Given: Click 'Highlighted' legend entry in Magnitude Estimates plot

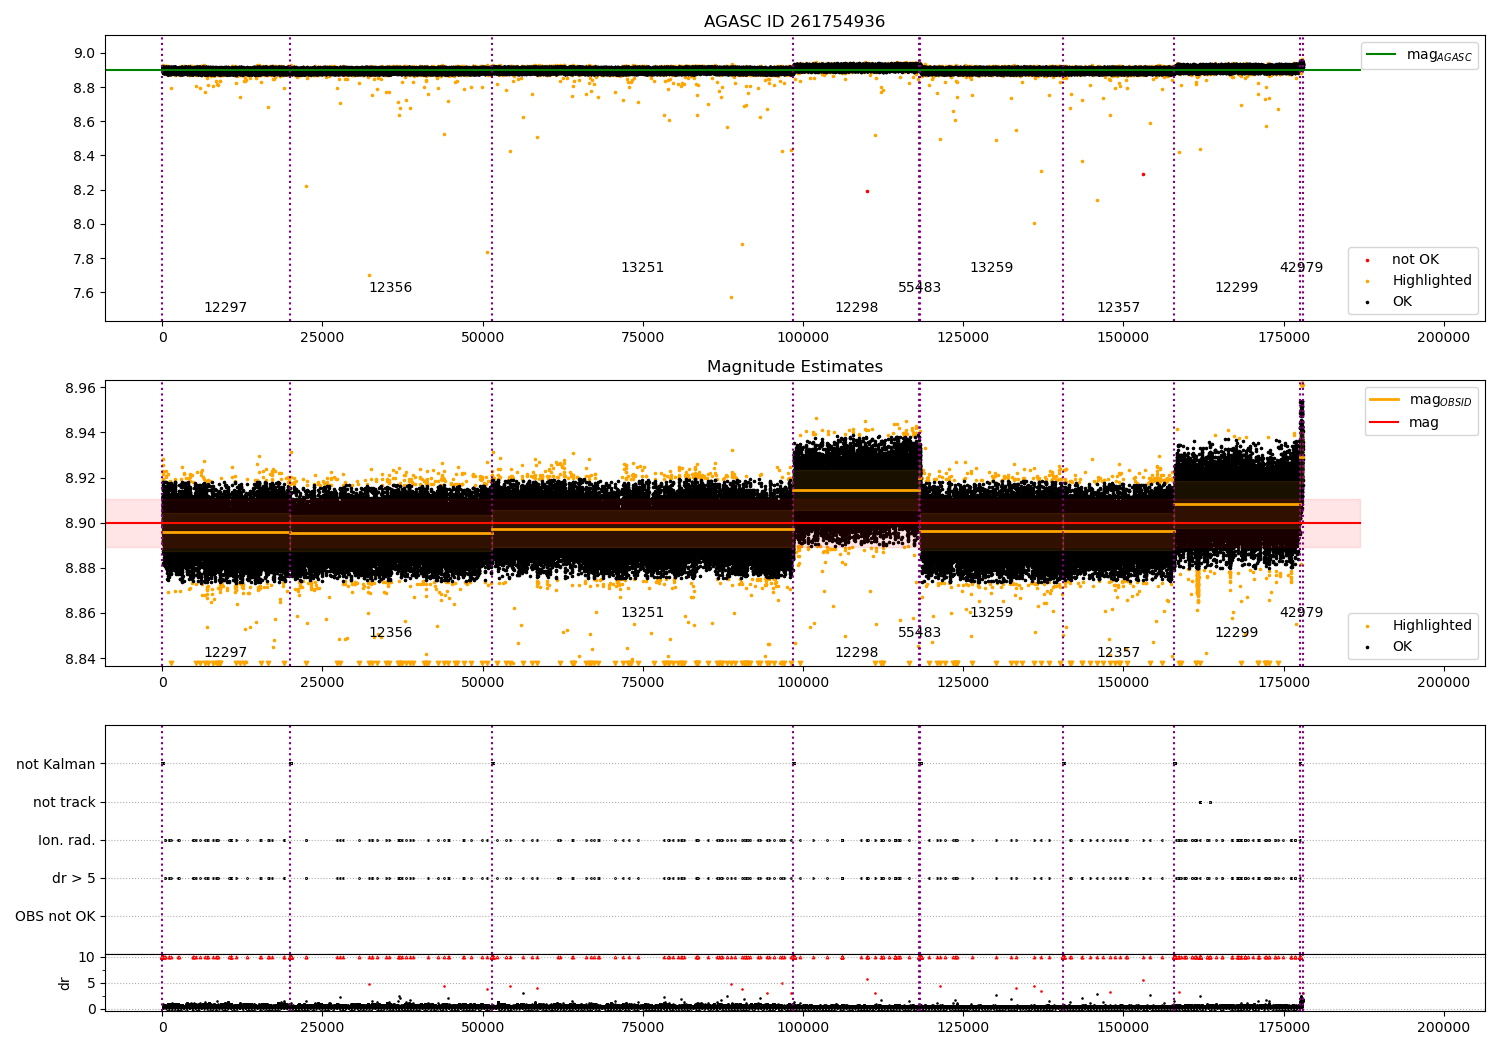Looking at the screenshot, I should pyautogui.click(x=1432, y=626).
